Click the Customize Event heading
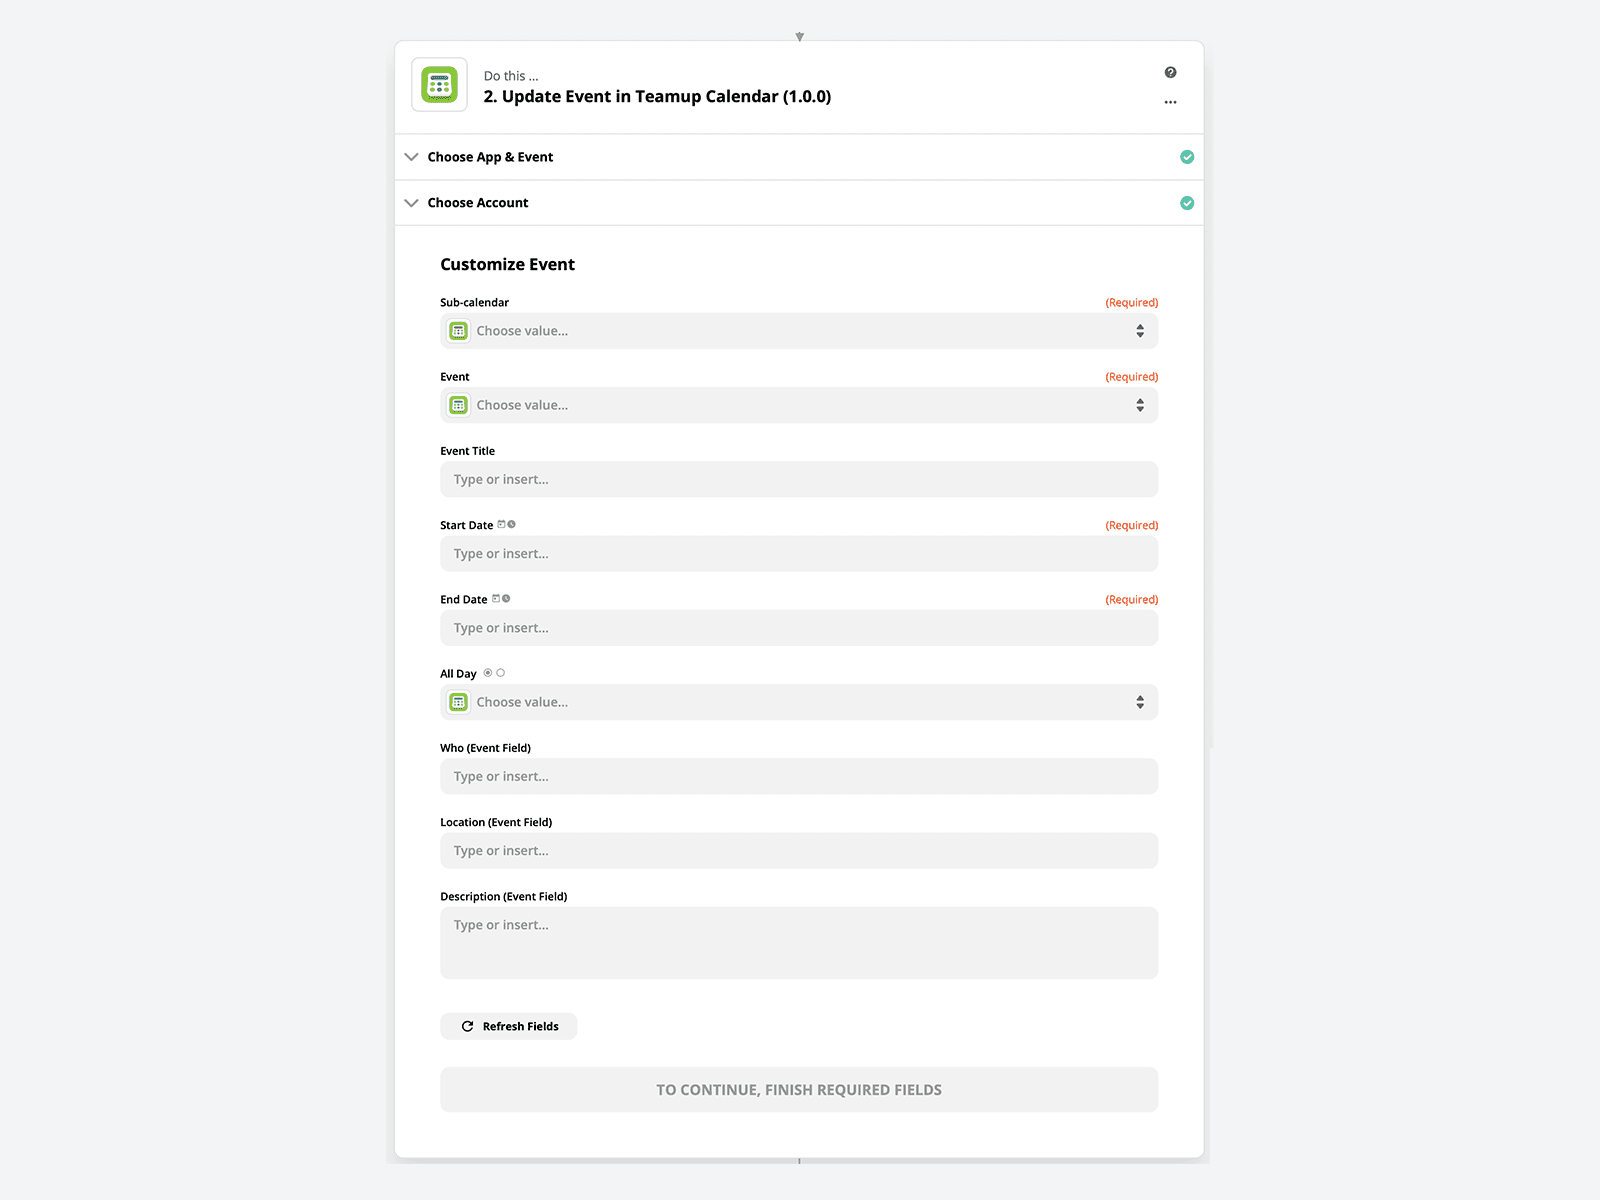The image size is (1600, 1200). click(x=507, y=264)
